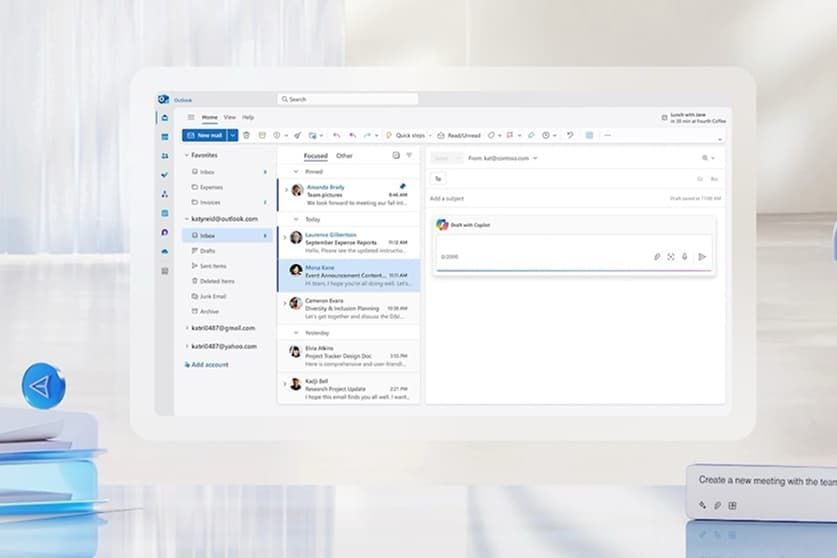The width and height of the screenshot is (837, 558).
Task: Open the OneDrive cloud icon in the sidebar
Action: point(164,251)
